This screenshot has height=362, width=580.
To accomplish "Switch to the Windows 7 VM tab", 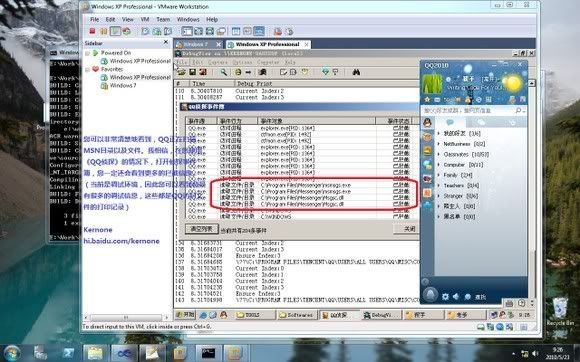I will click(199, 44).
